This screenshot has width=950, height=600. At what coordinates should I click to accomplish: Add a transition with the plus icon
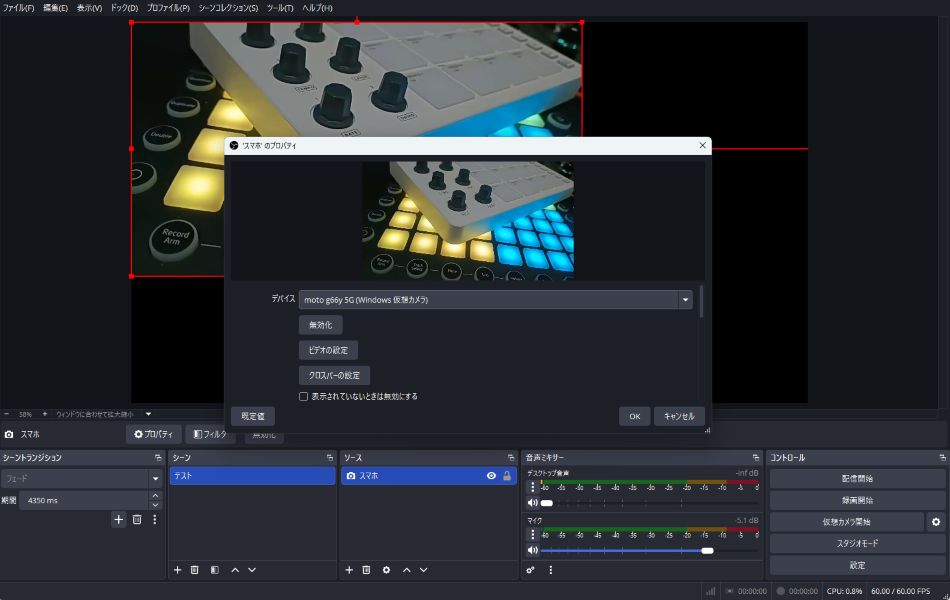pyautogui.click(x=118, y=519)
